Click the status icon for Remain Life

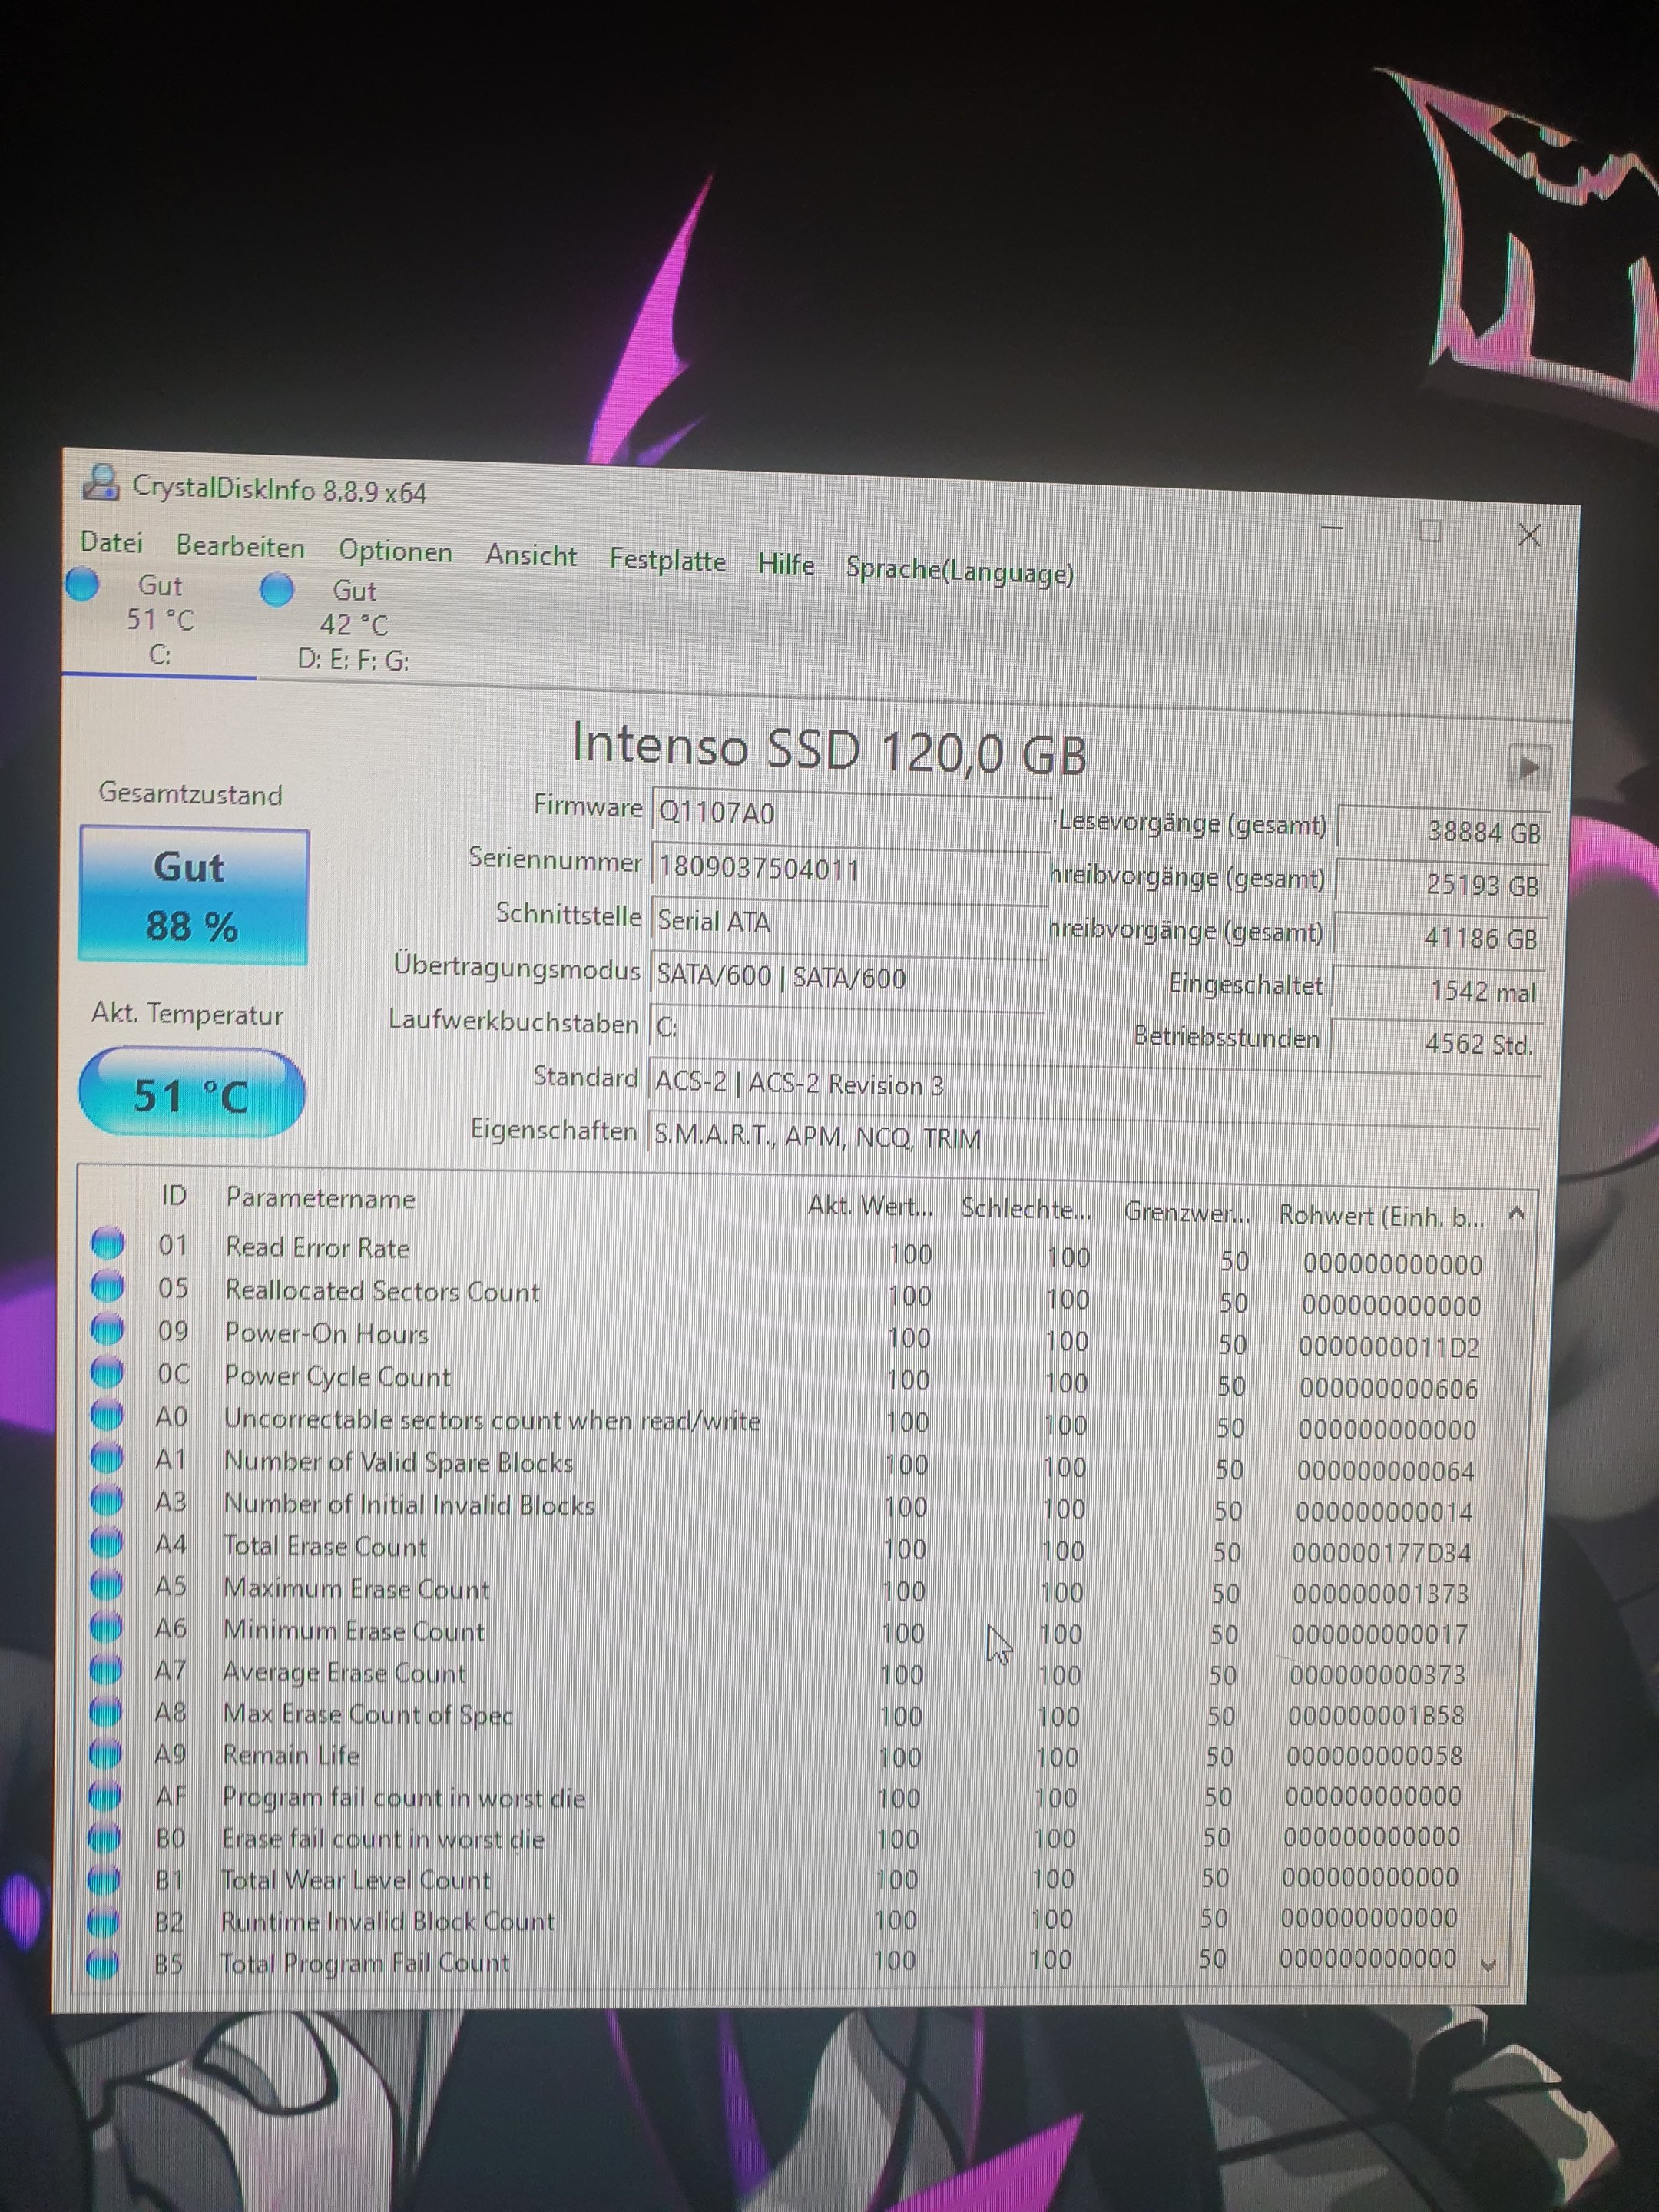click(x=105, y=1753)
